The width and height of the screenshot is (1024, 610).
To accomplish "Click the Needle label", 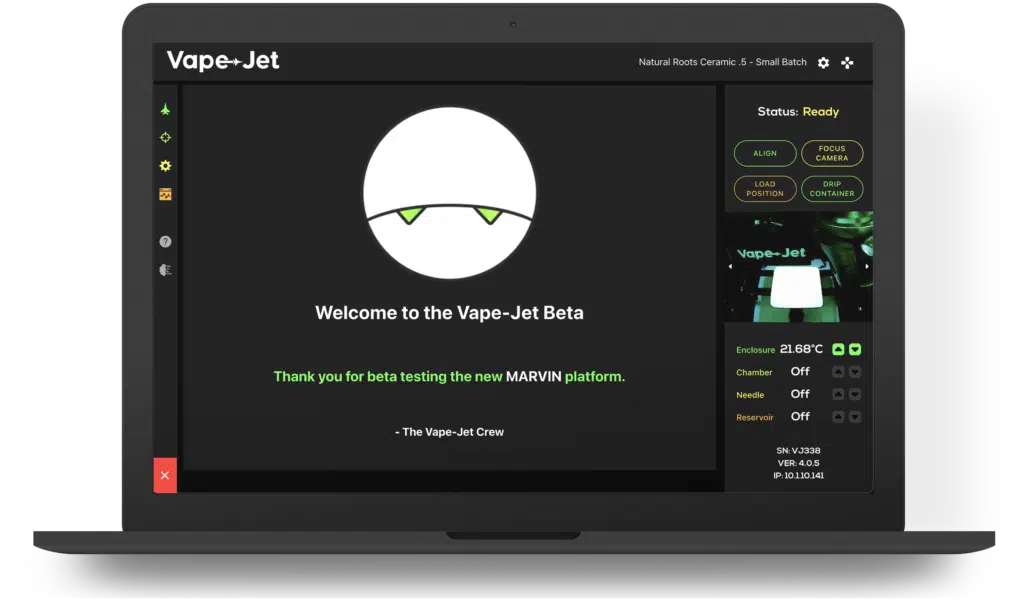I will (x=750, y=395).
